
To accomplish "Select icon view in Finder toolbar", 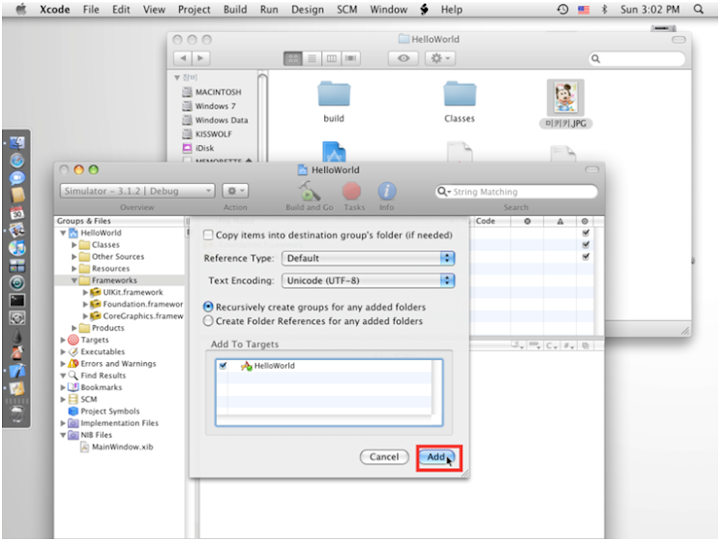I will coord(293,58).
